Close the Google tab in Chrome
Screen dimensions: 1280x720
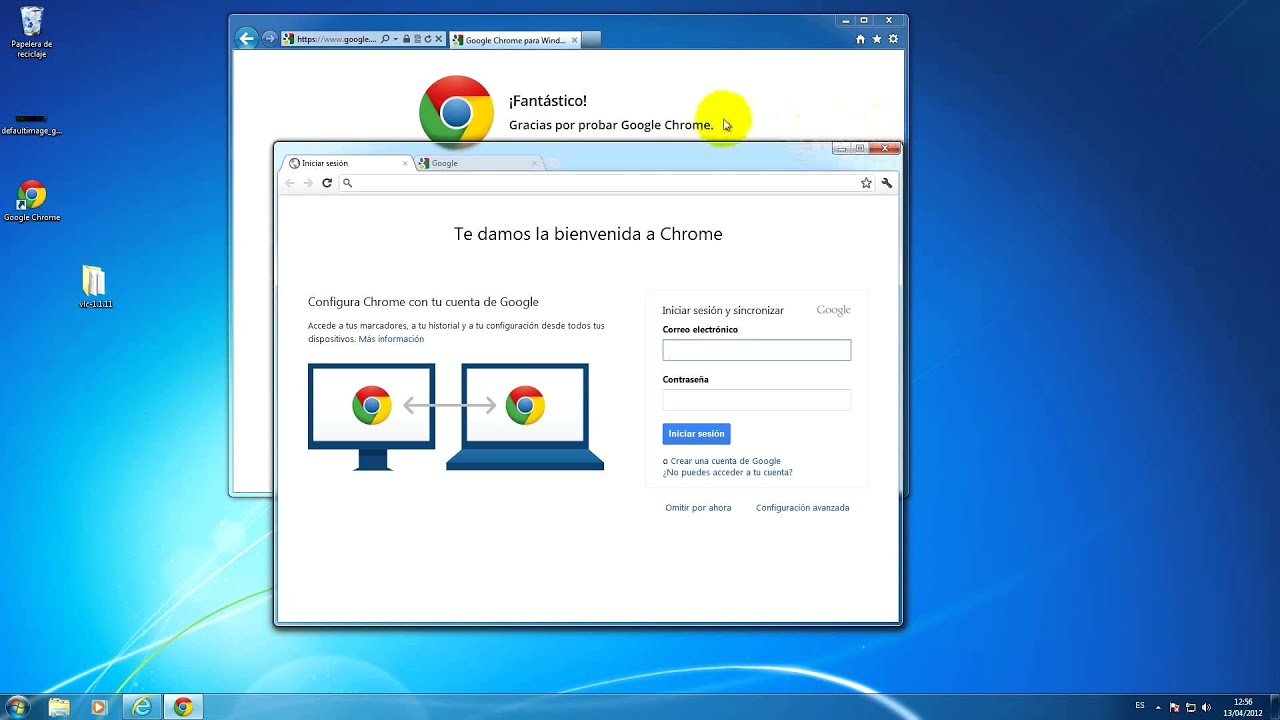point(534,163)
